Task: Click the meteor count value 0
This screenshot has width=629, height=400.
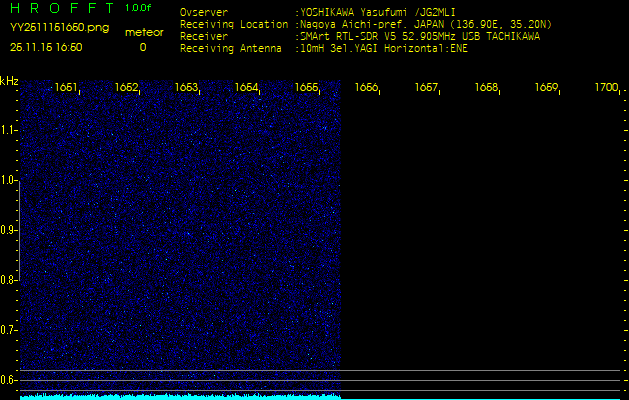Action: 142,46
